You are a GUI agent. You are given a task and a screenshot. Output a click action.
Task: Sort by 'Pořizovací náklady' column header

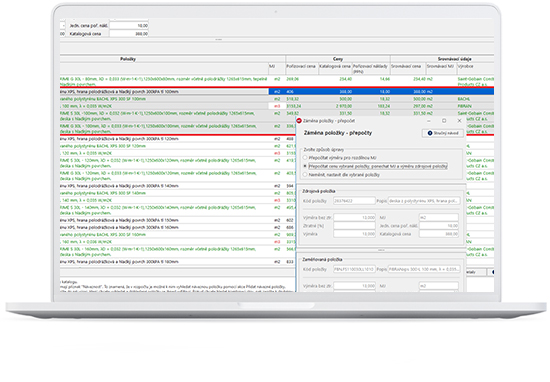click(x=371, y=68)
